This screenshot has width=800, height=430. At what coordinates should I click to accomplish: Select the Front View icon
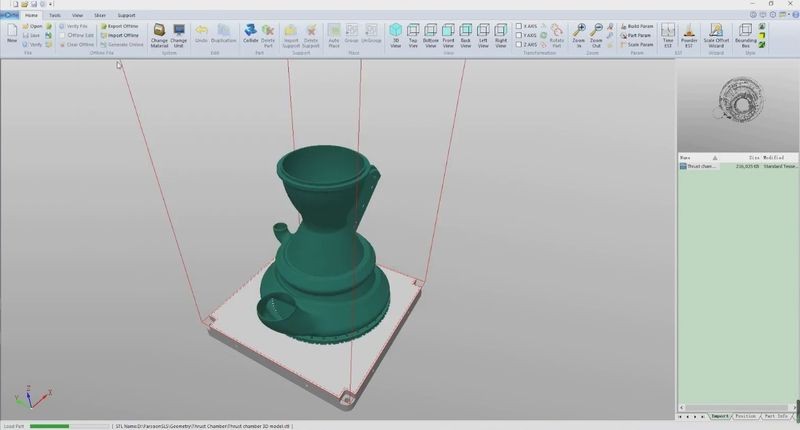(x=448, y=35)
